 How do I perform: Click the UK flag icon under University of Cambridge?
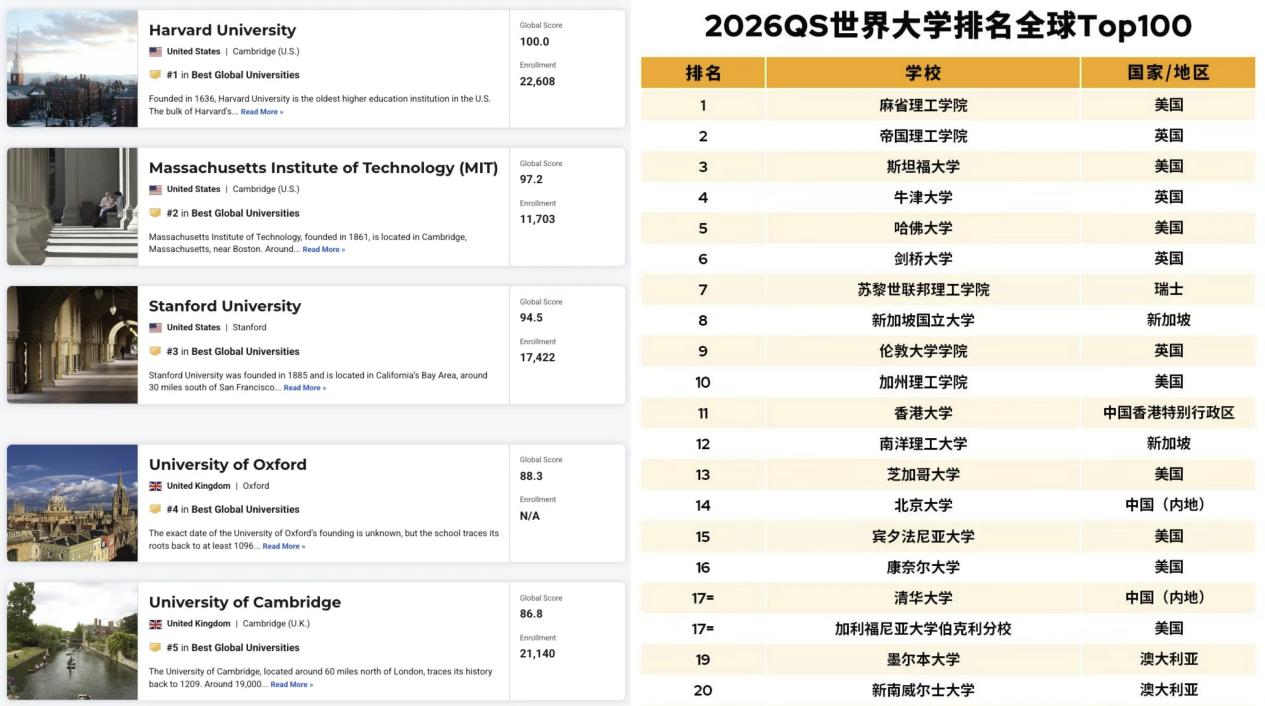[155, 624]
